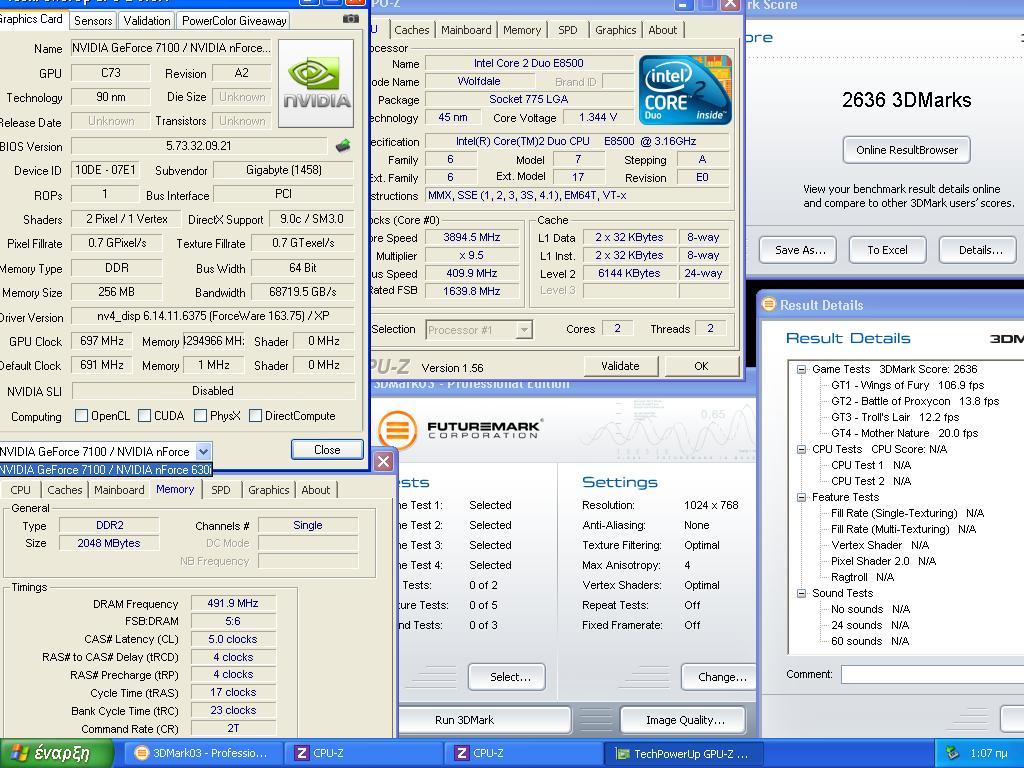The image size is (1024, 768).
Task: Click the BIOS Version field 5.73.32.09.21
Action: (x=199, y=146)
